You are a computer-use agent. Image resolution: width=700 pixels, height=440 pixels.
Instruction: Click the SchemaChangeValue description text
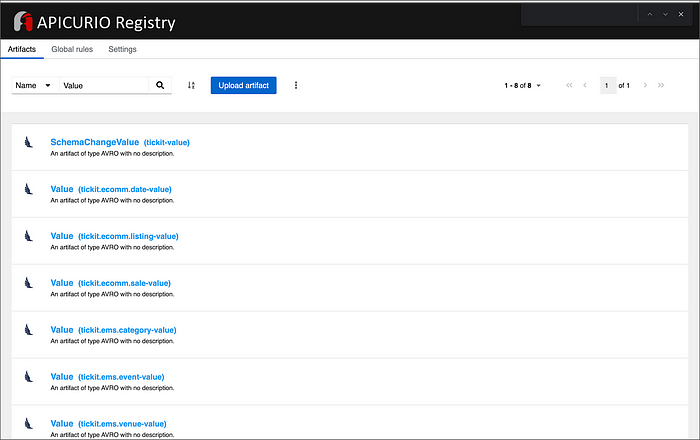[x=112, y=154]
